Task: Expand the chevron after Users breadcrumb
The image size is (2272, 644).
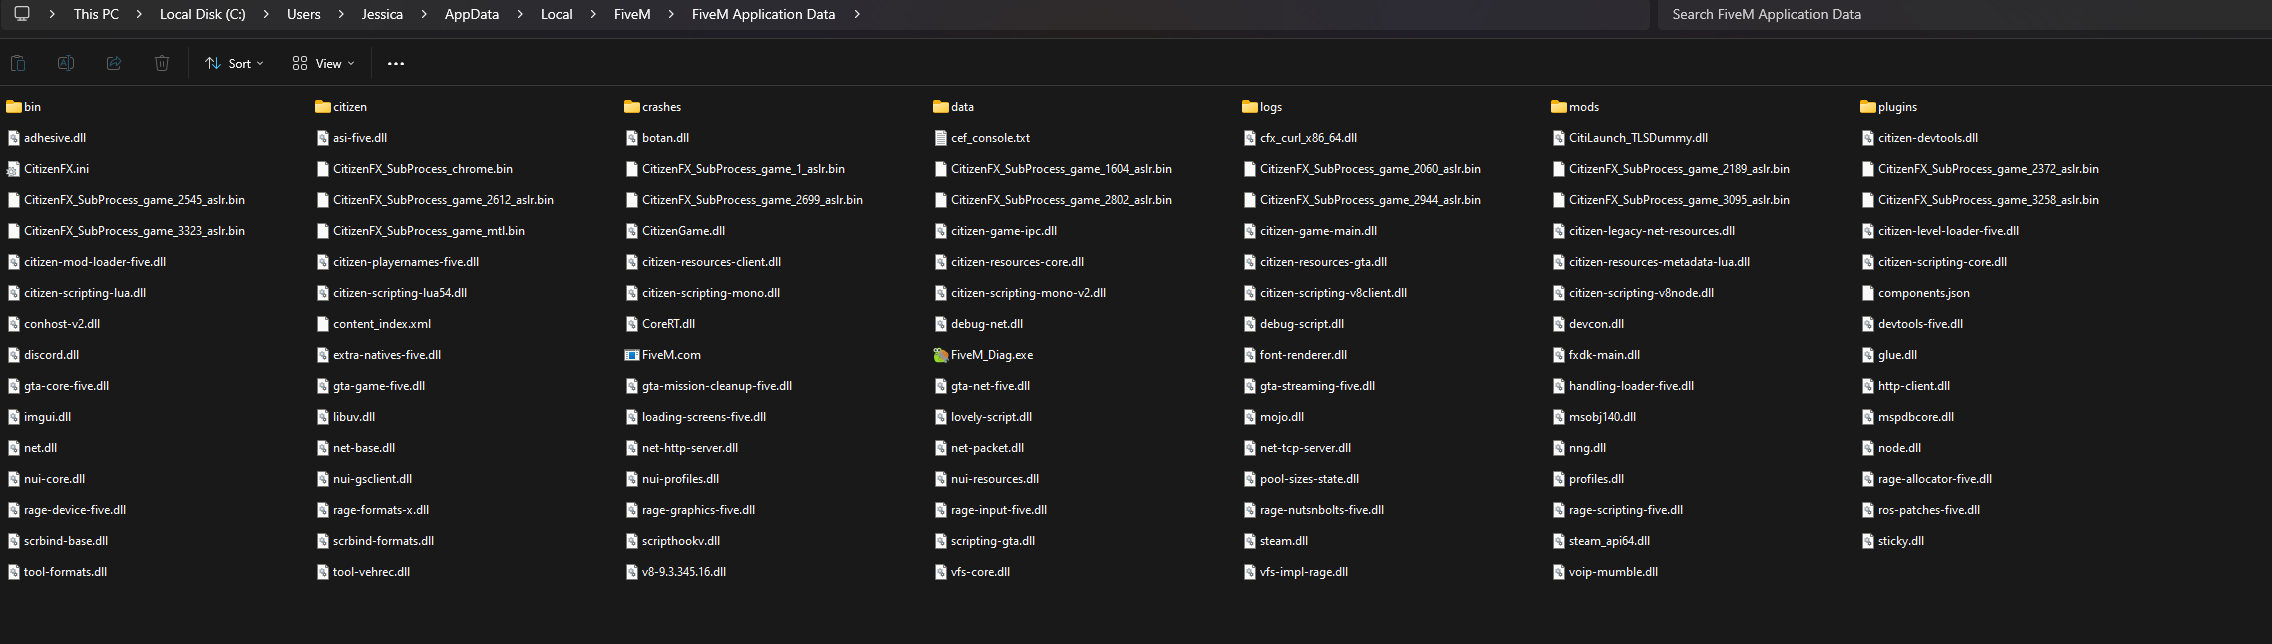Action: click(x=341, y=14)
